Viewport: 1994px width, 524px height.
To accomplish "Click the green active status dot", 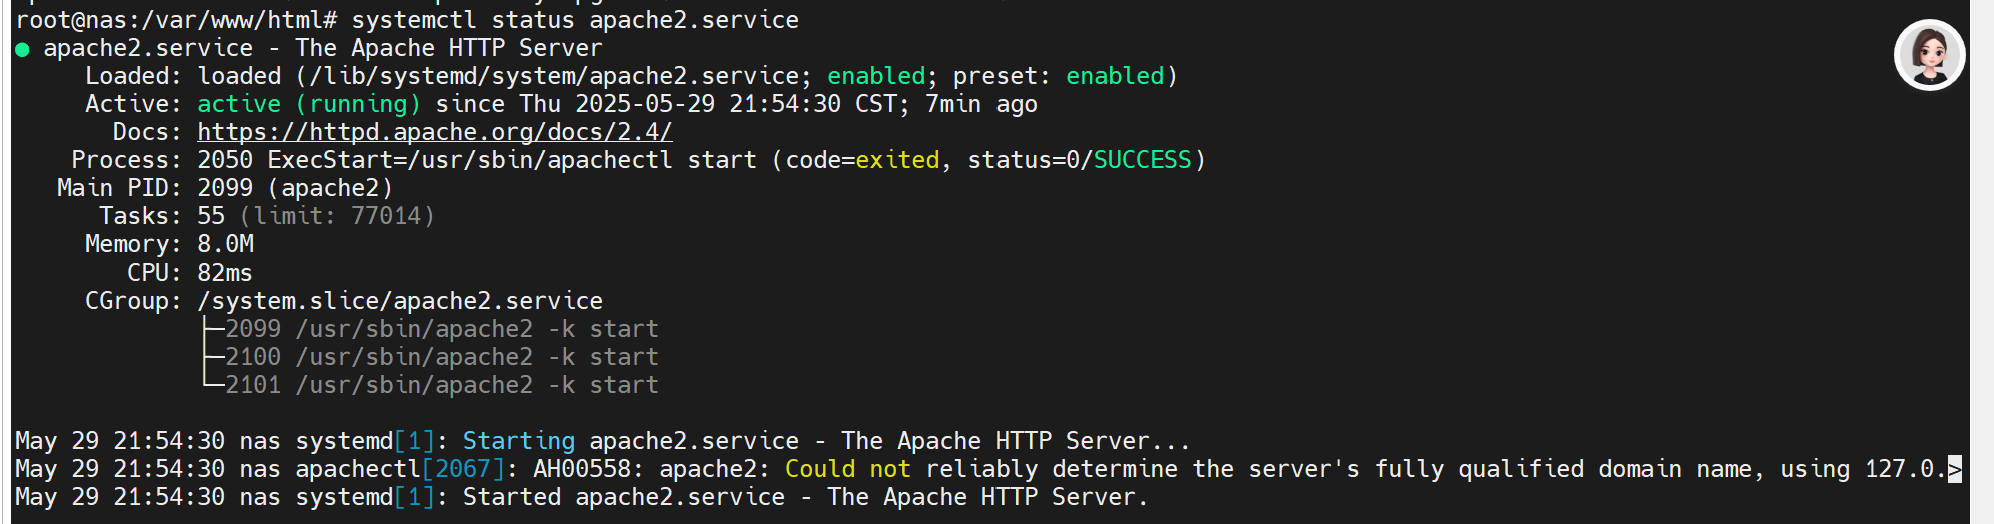I will (22, 49).
